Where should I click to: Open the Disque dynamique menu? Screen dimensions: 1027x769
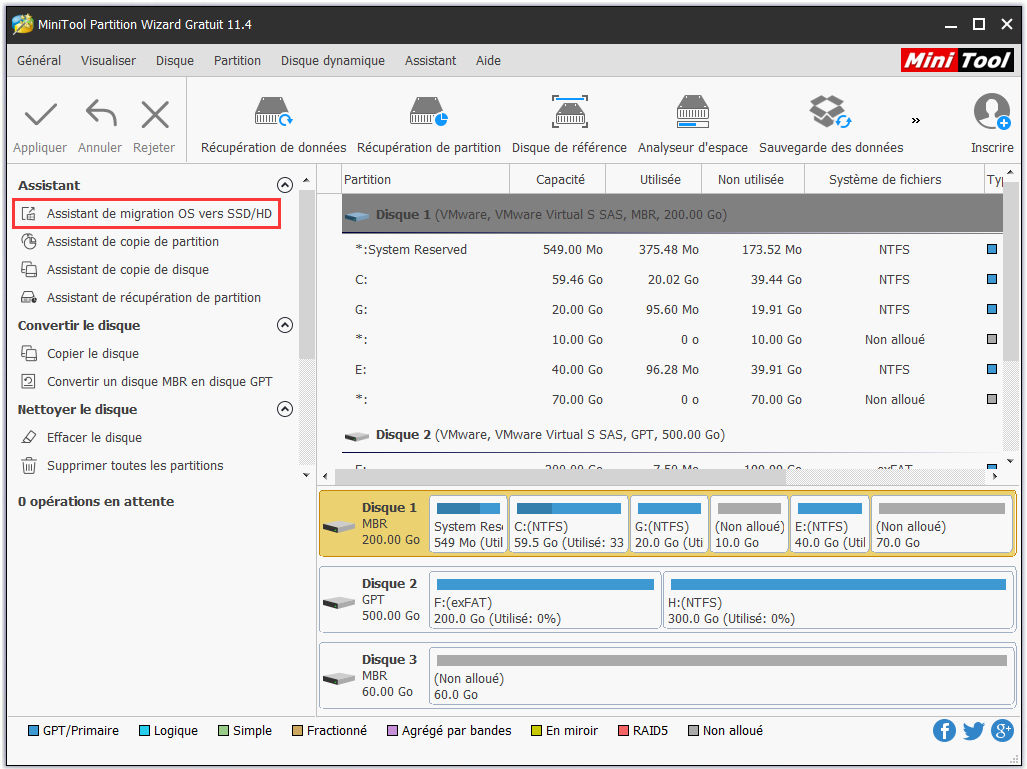pyautogui.click(x=333, y=60)
